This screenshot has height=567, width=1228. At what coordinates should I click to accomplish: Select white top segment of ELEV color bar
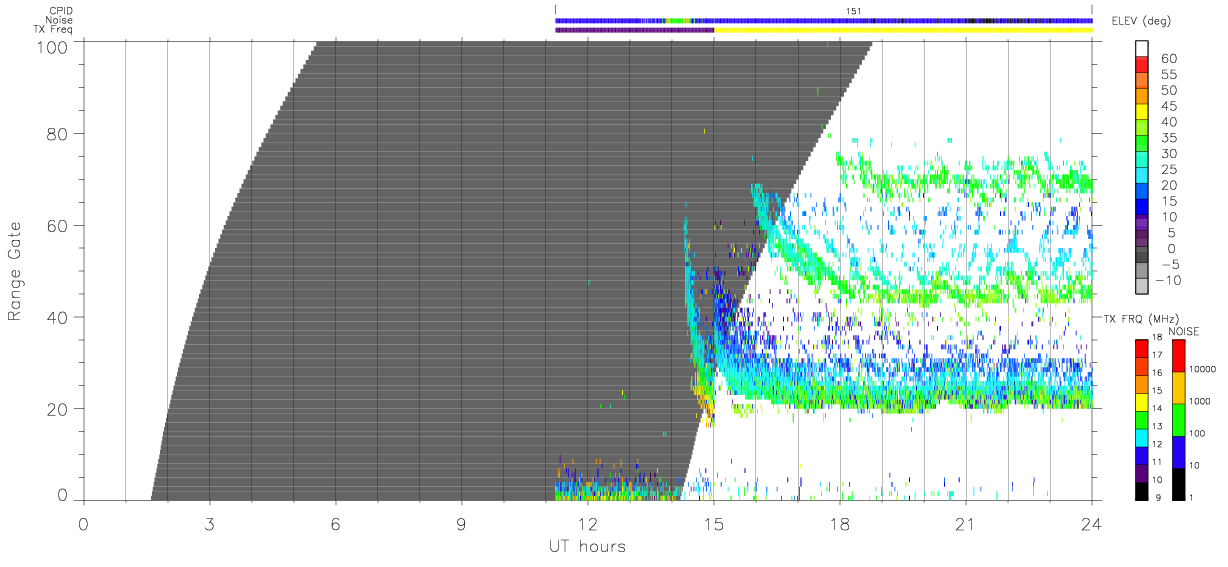pos(1143,49)
